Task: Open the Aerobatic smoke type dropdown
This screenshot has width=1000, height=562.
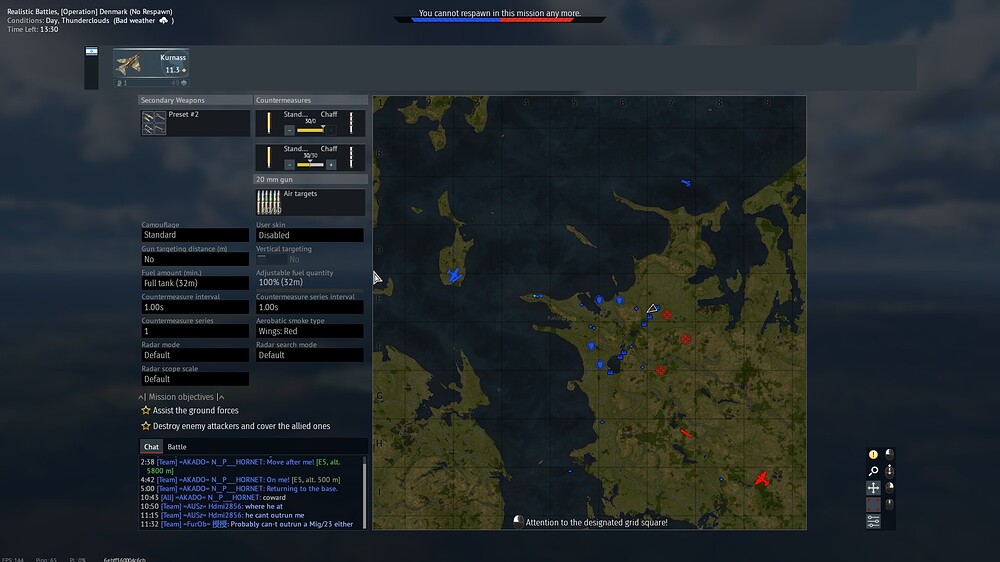Action: pyautogui.click(x=309, y=331)
